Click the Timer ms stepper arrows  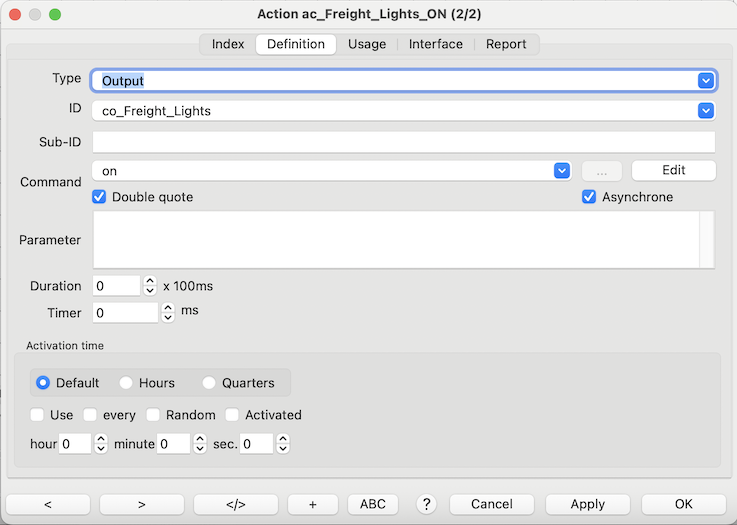(168, 313)
